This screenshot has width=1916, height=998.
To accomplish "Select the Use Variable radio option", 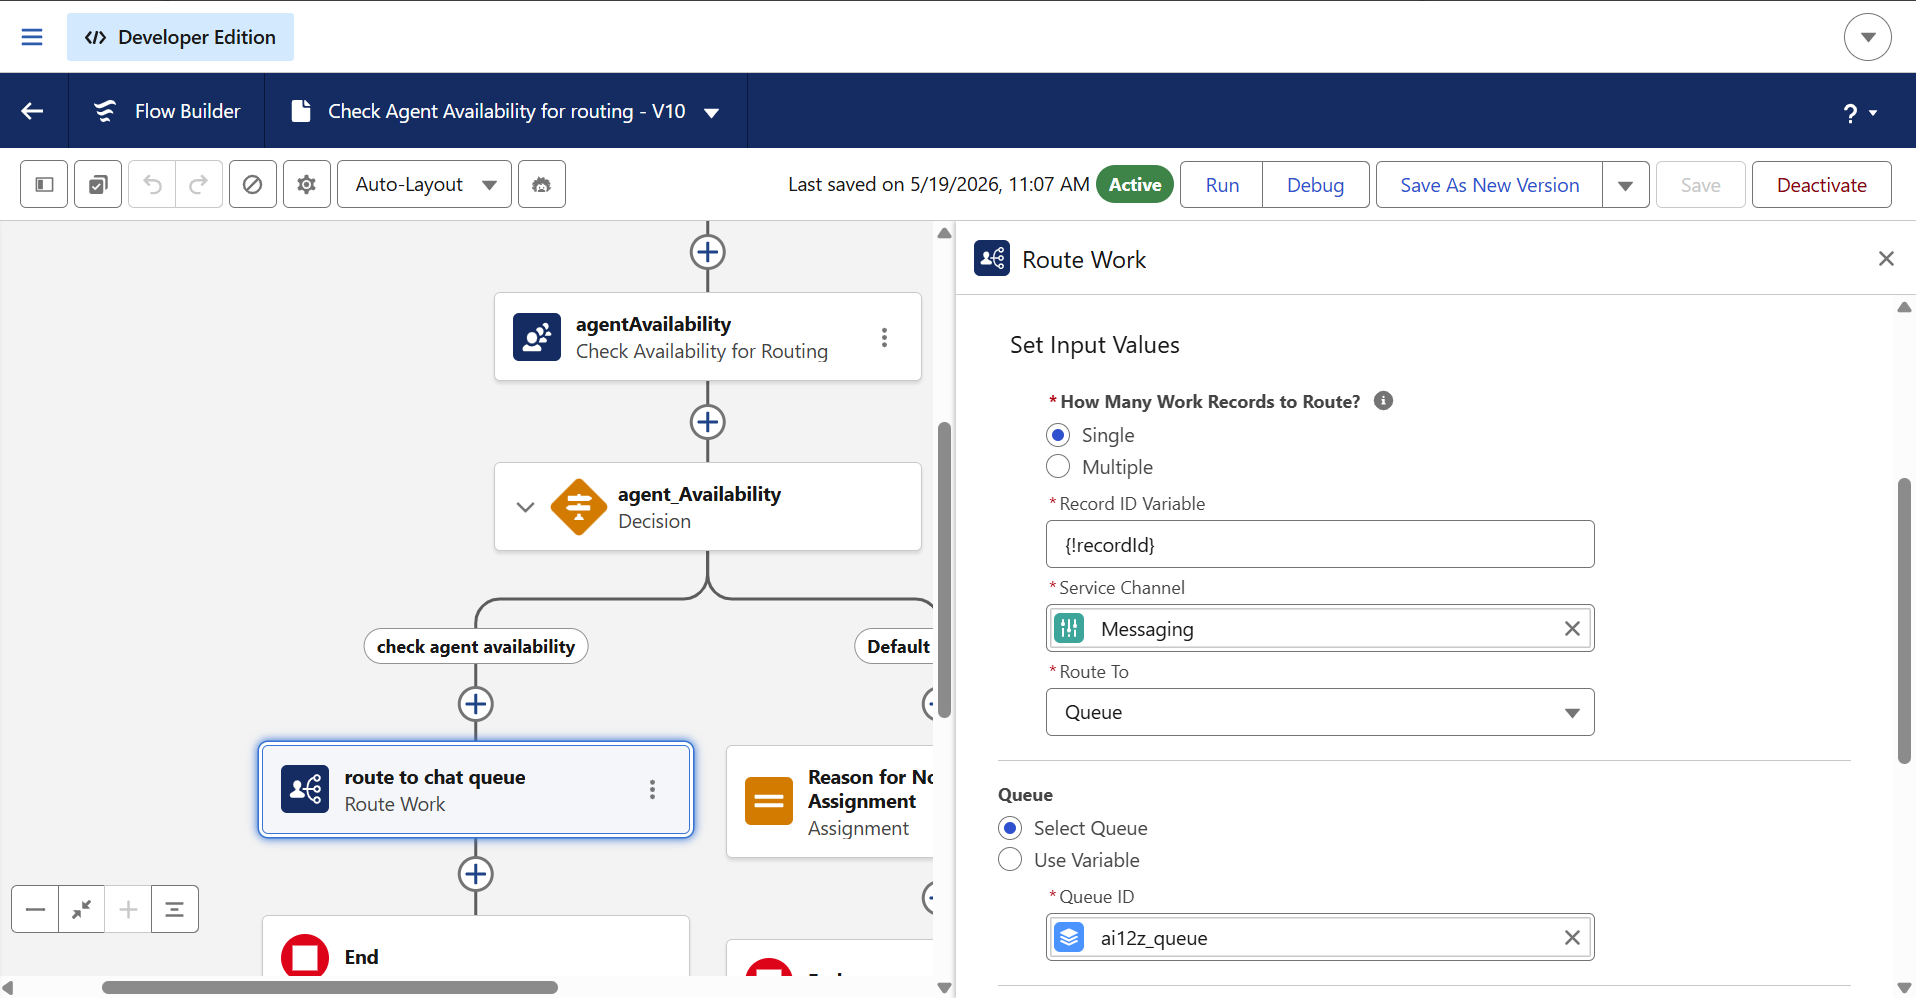I will click(x=1010, y=860).
